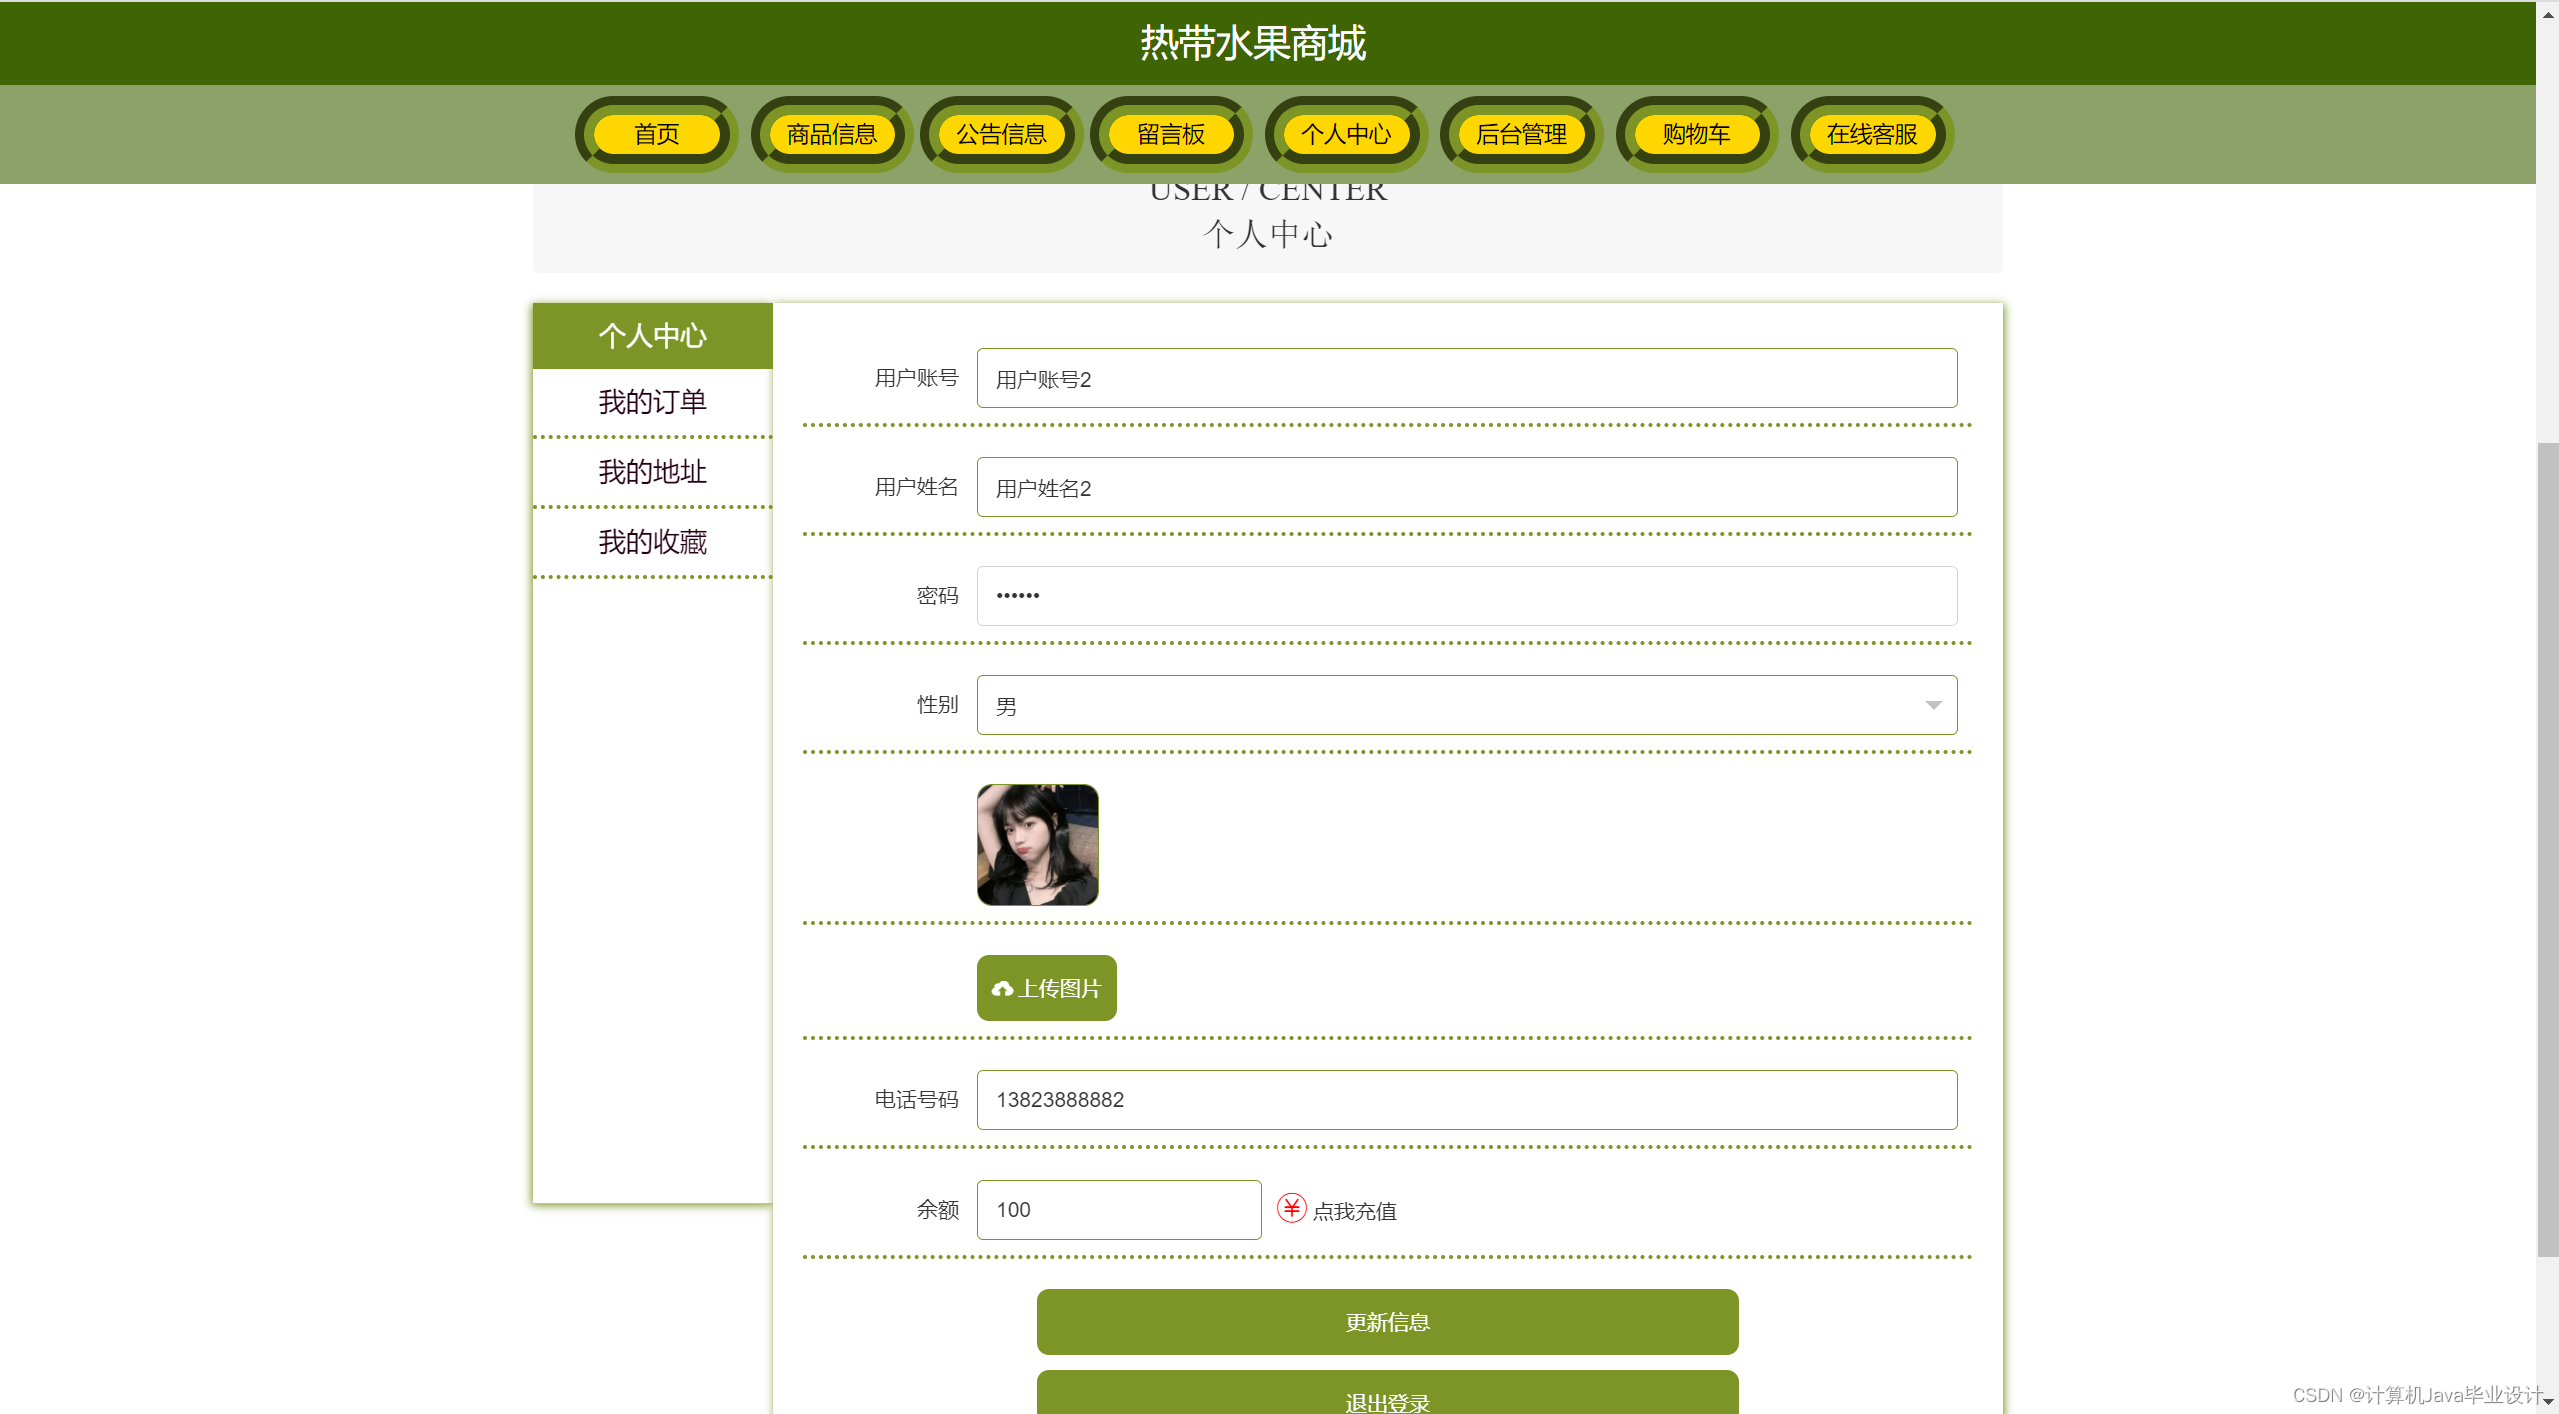Open the 留言板 message board

click(x=1171, y=134)
